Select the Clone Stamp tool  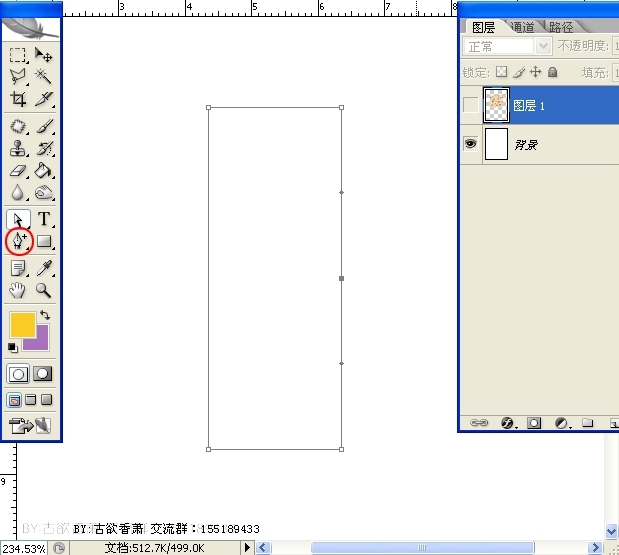coord(17,149)
